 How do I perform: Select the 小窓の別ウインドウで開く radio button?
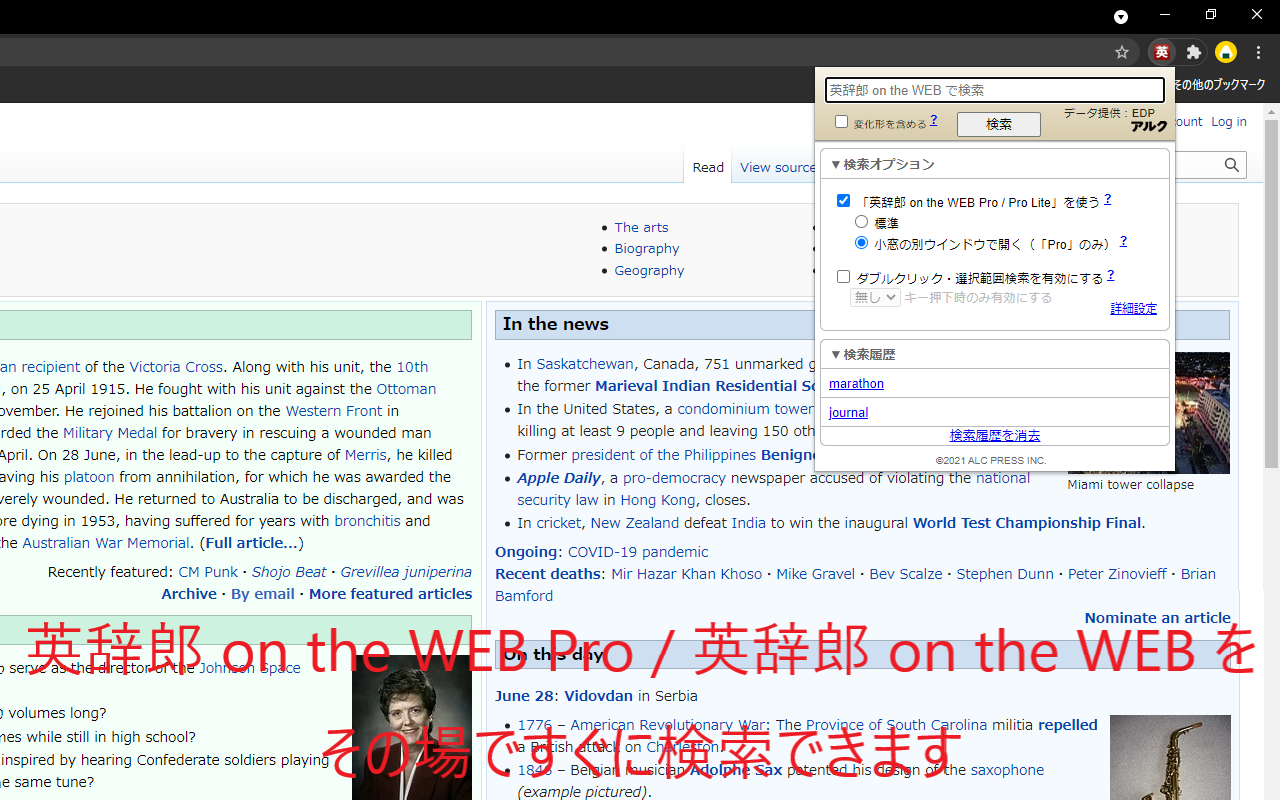click(x=861, y=243)
